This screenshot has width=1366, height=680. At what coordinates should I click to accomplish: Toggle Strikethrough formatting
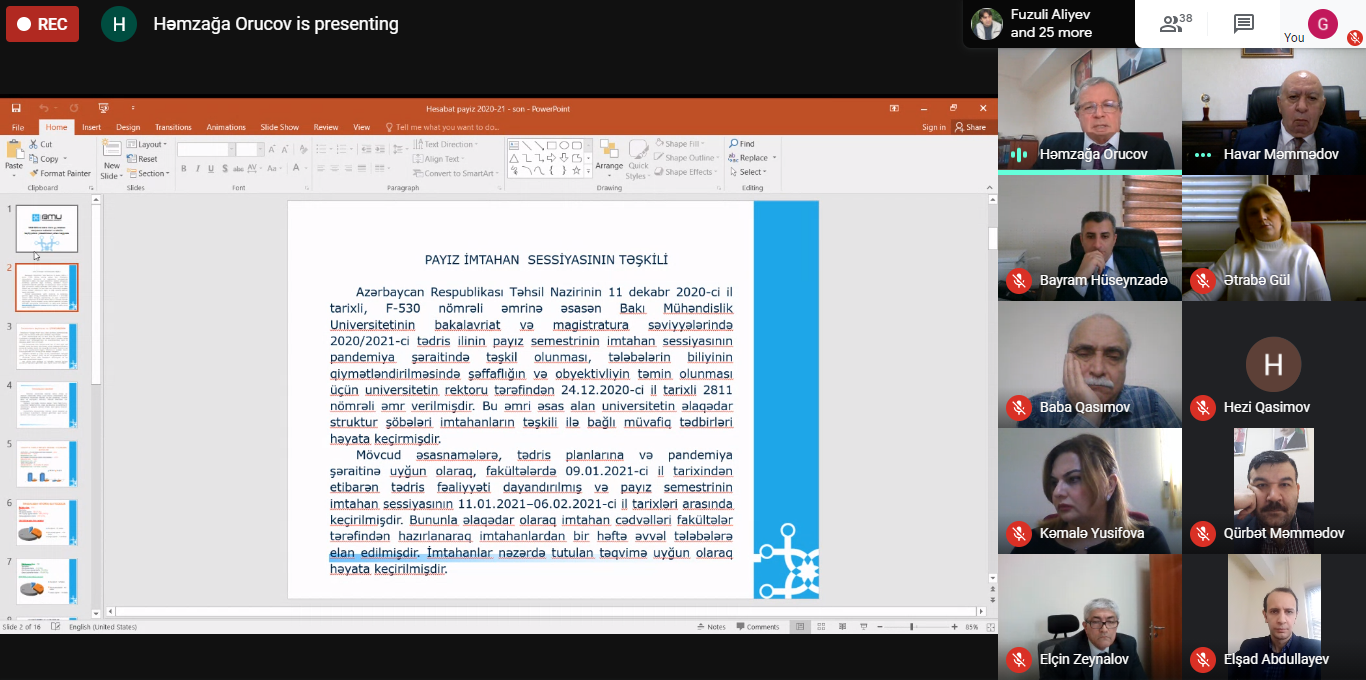click(238, 169)
